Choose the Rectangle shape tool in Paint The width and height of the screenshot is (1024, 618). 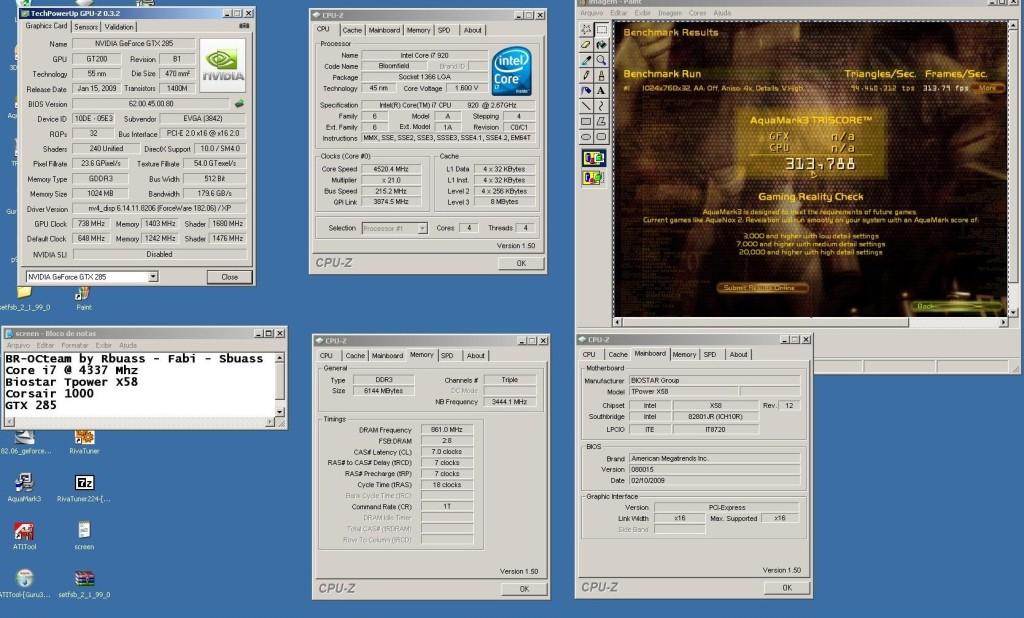pos(586,122)
